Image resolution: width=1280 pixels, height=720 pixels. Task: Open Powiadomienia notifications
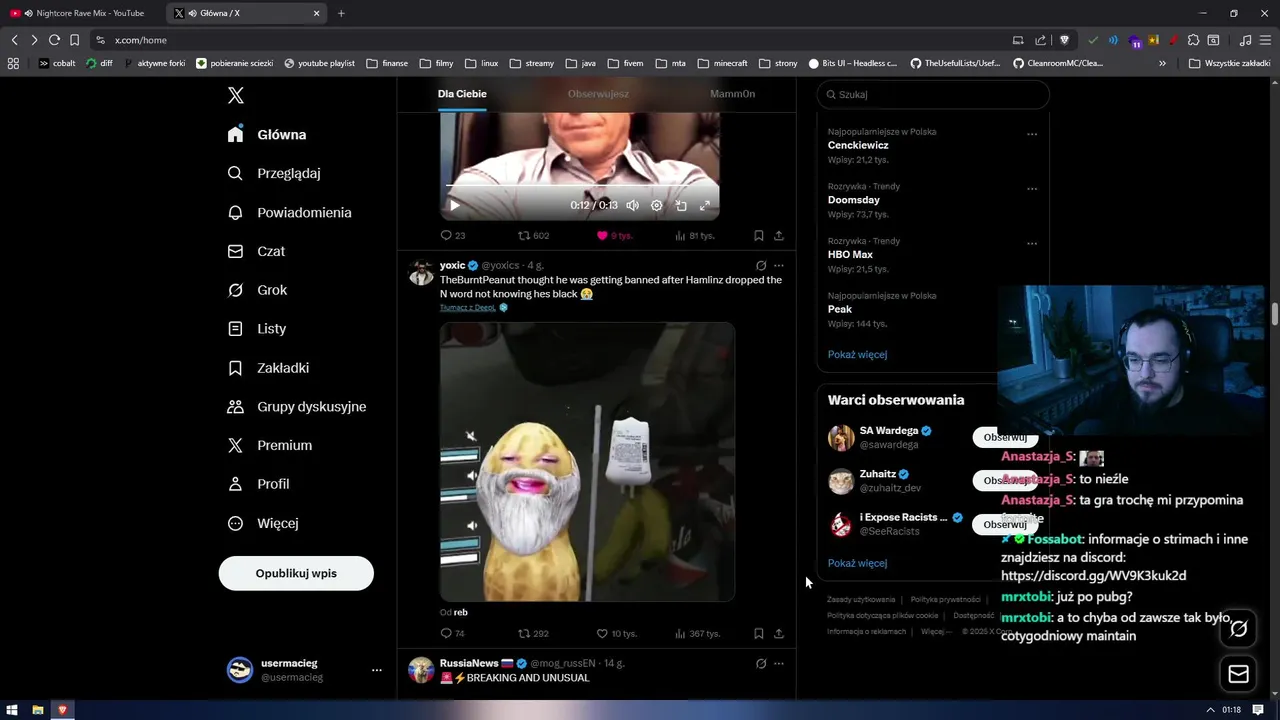[289, 212]
